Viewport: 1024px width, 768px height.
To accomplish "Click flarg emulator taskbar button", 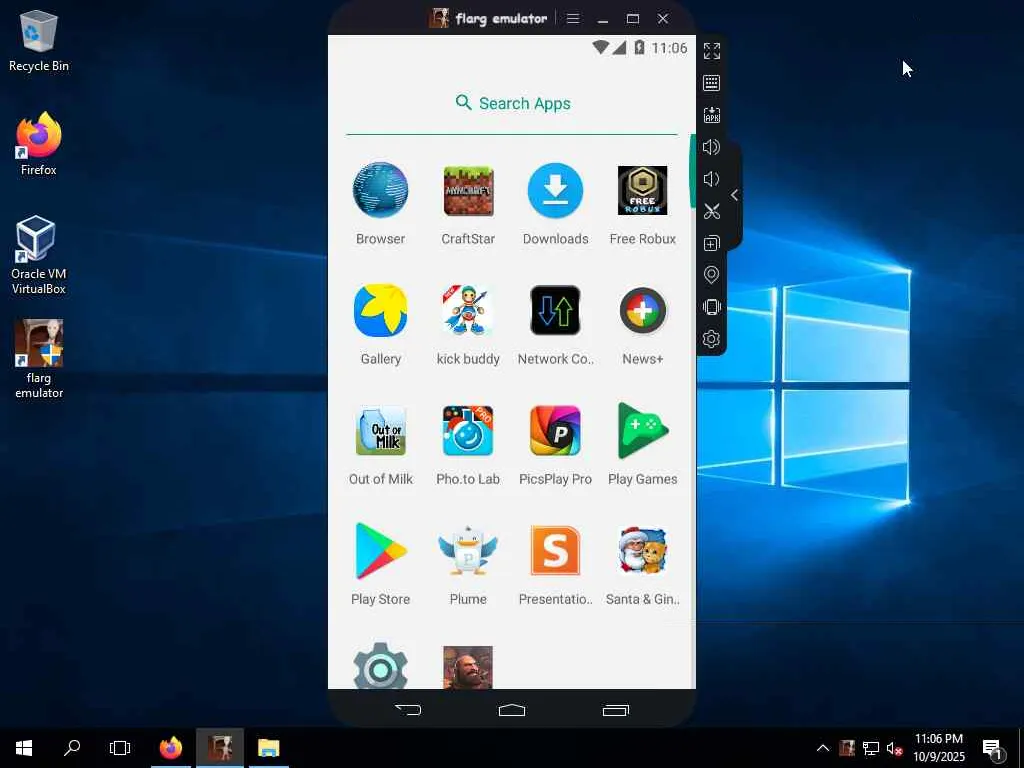I will [220, 748].
